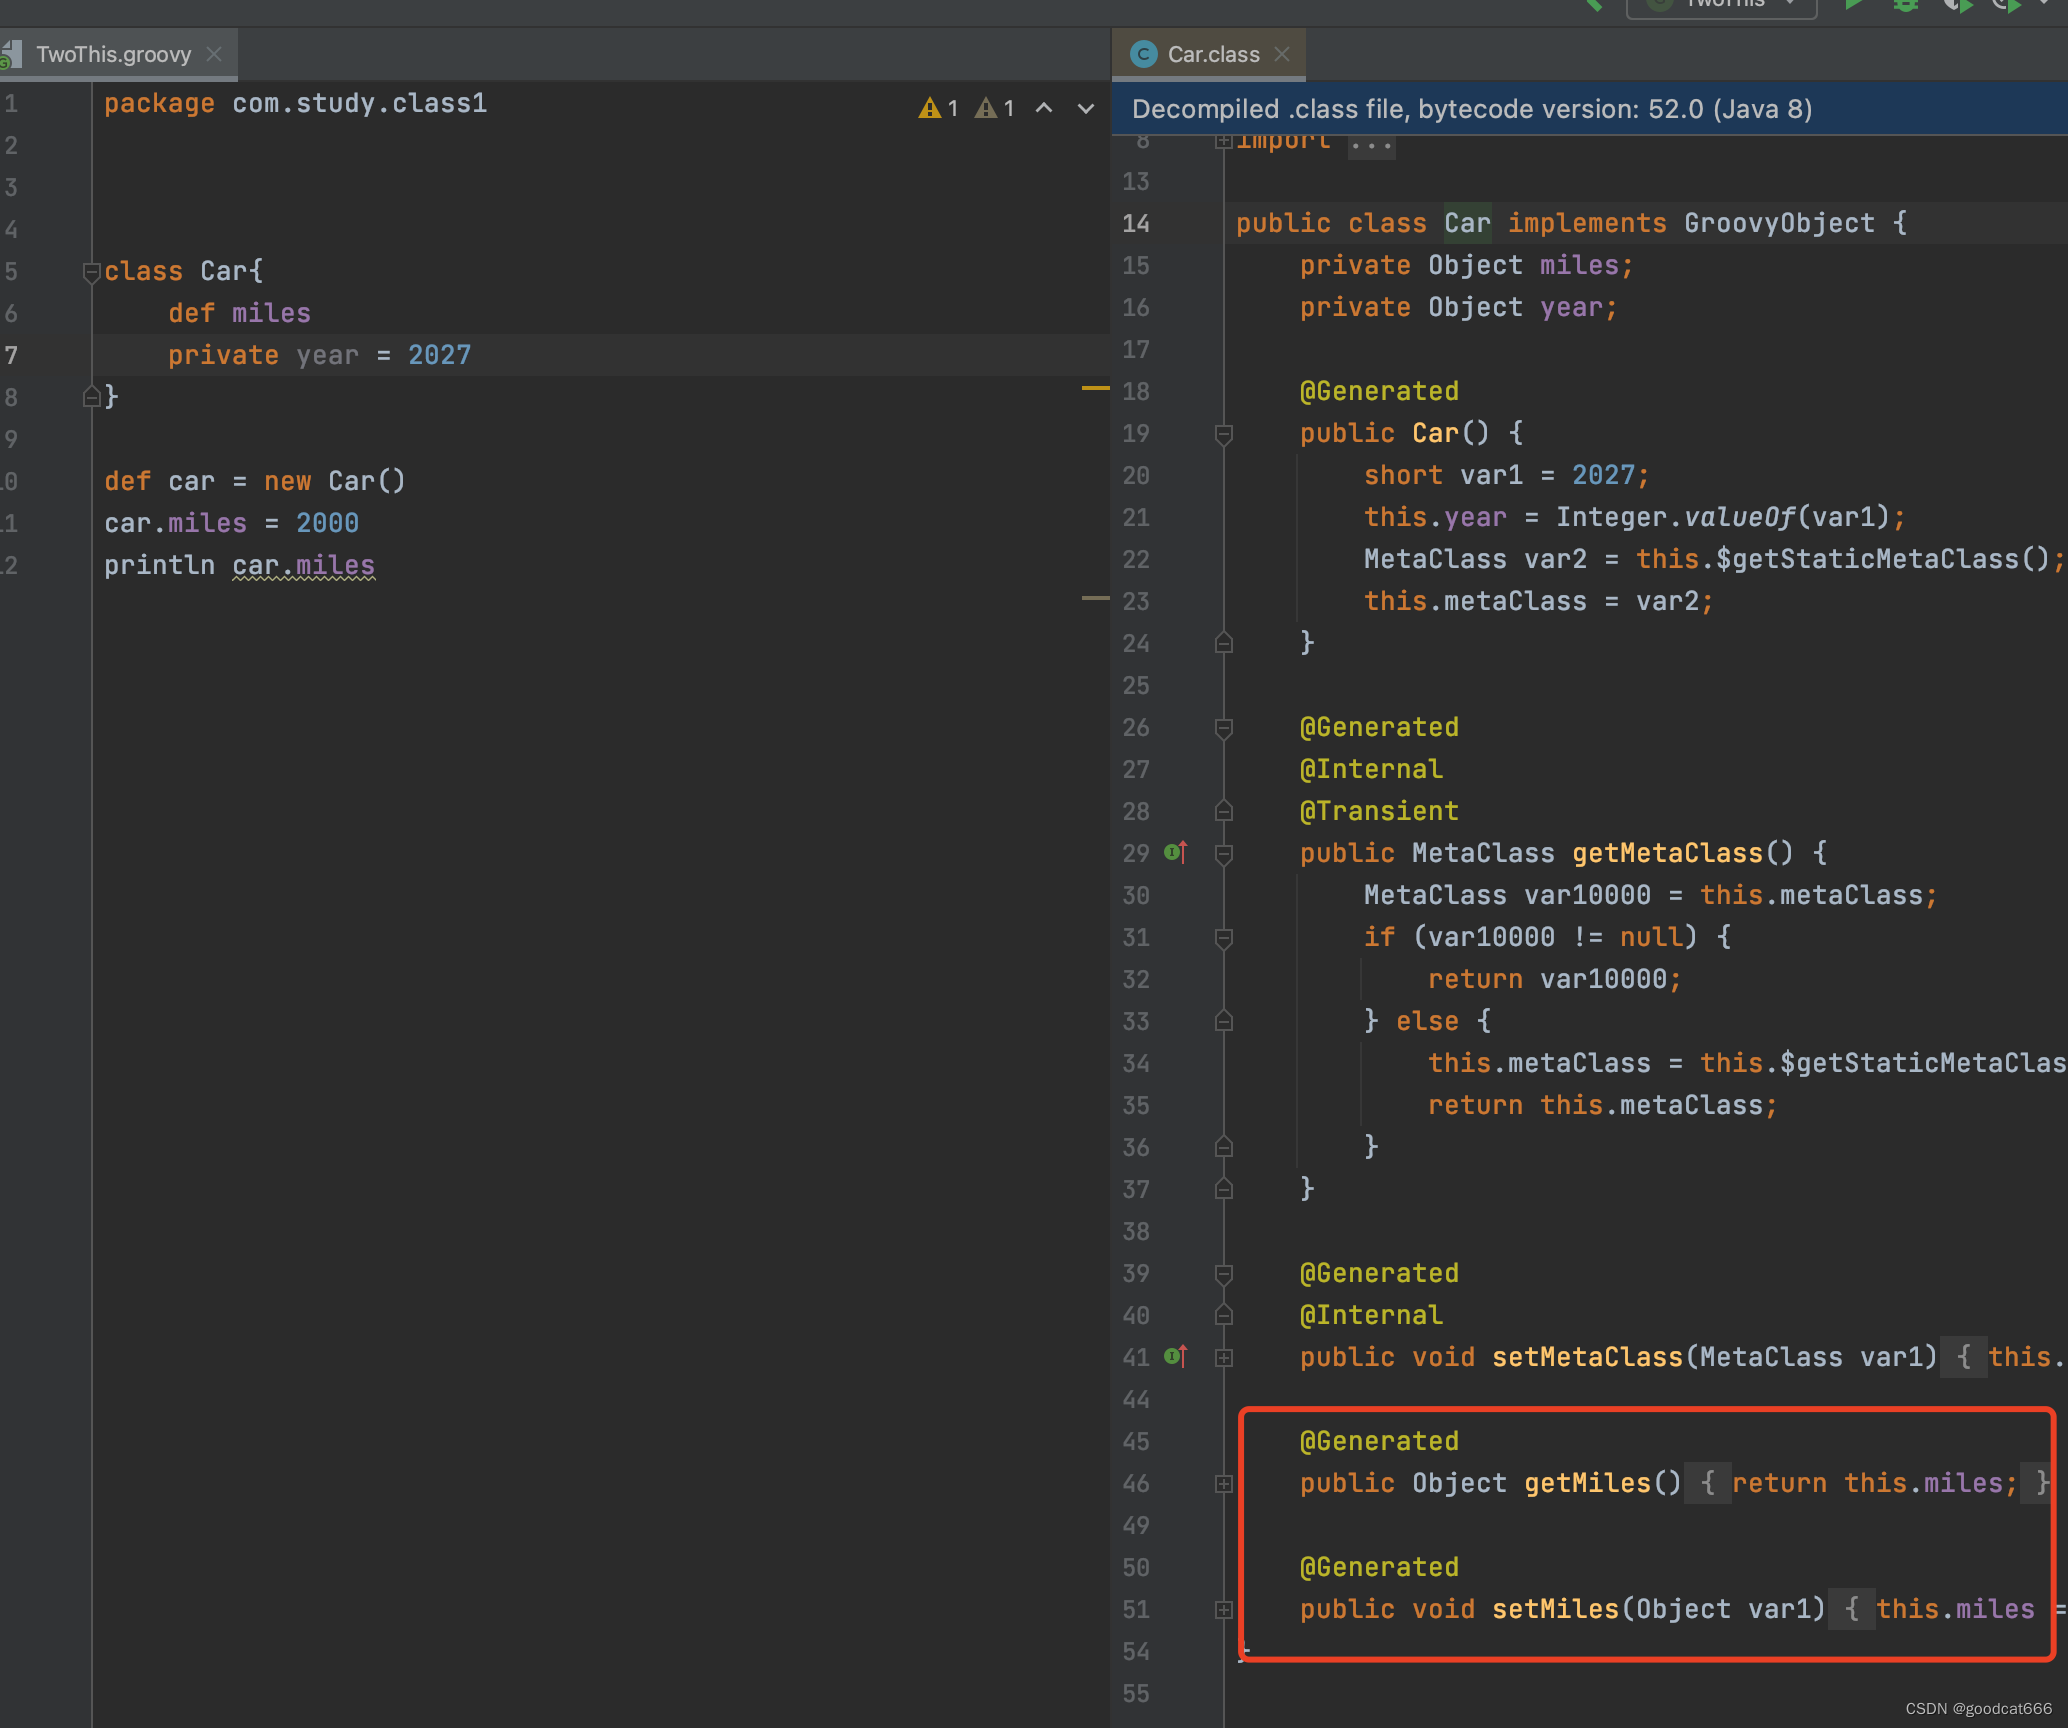This screenshot has width=2068, height=1728.
Task: Click the override marker beside getMetaClass
Action: click(1176, 853)
